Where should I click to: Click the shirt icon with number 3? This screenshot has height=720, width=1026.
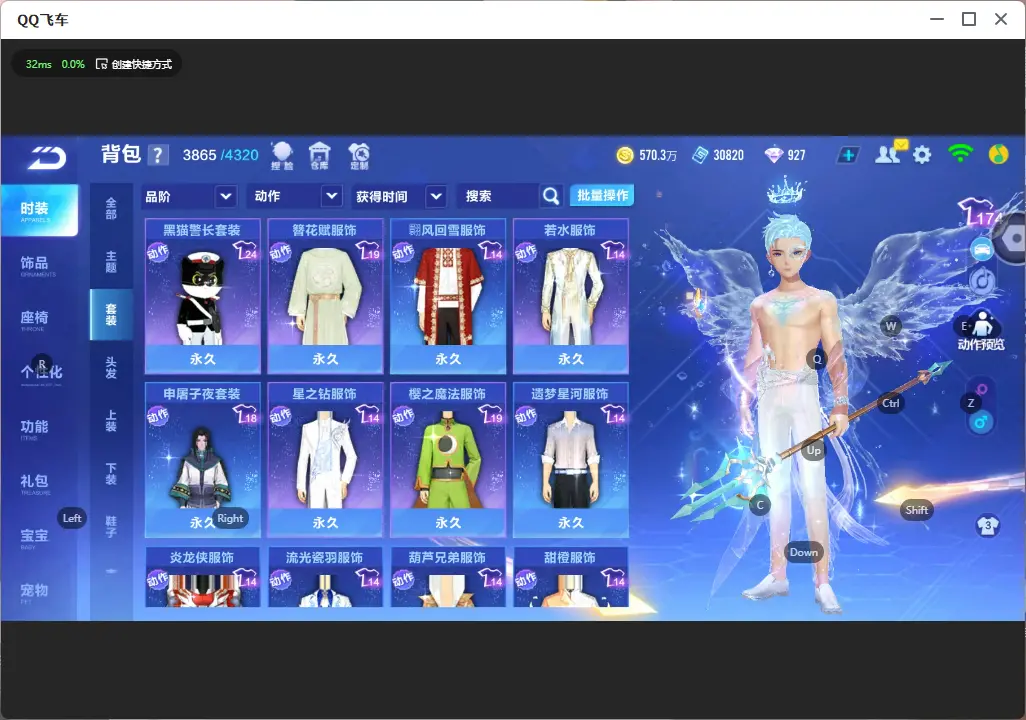(987, 526)
